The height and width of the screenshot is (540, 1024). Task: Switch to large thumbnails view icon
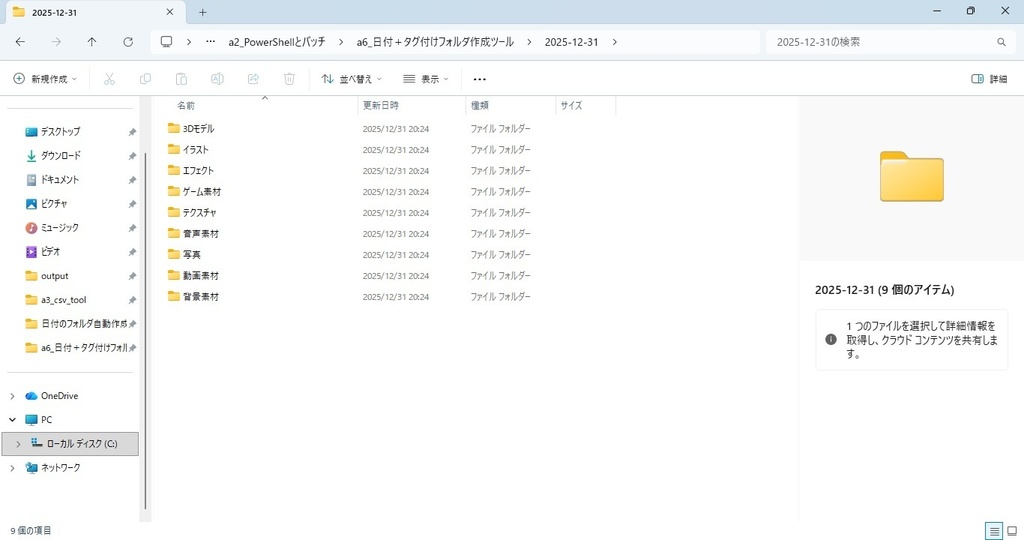pyautogui.click(x=1012, y=531)
